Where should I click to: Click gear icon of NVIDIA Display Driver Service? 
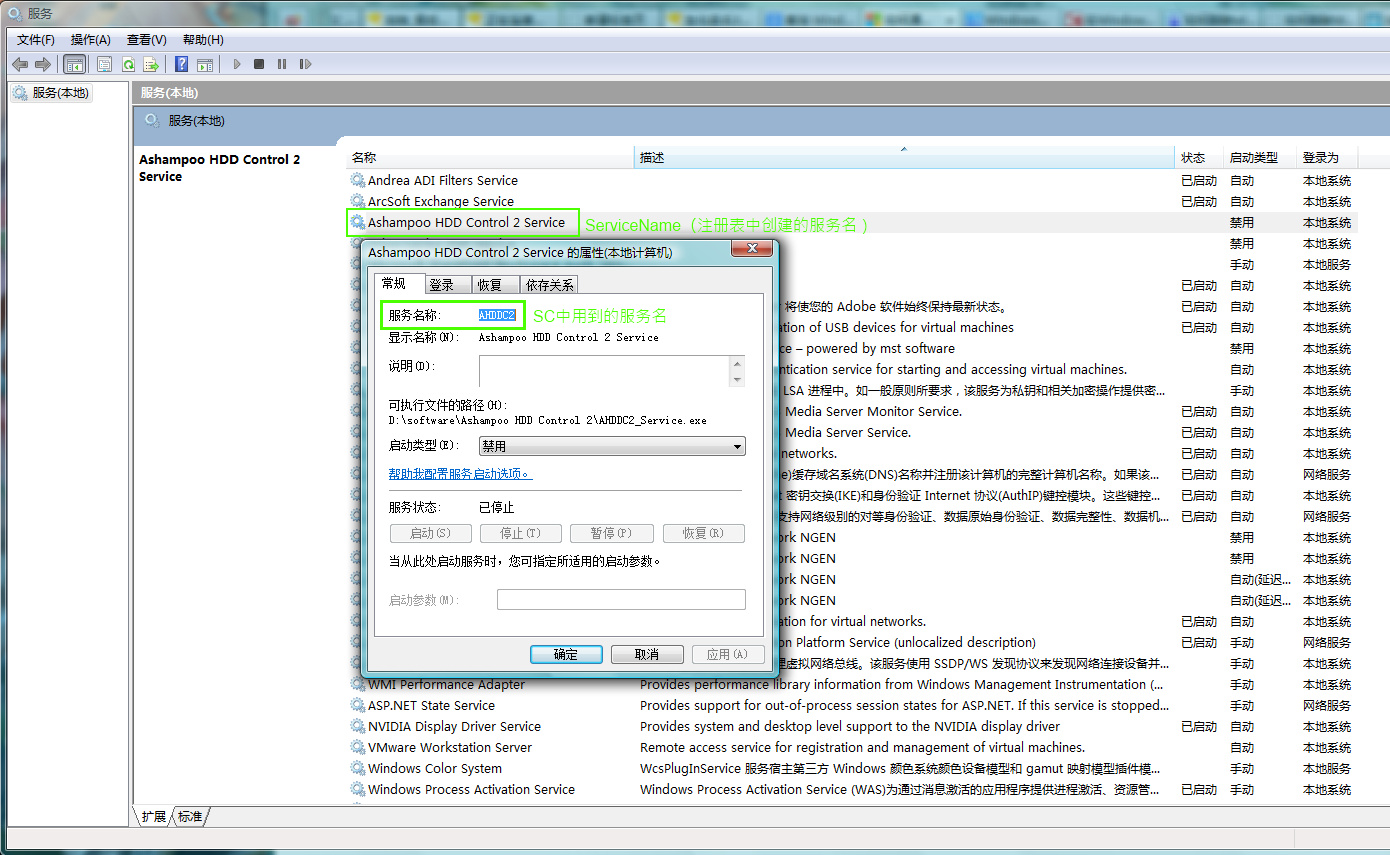coord(358,726)
